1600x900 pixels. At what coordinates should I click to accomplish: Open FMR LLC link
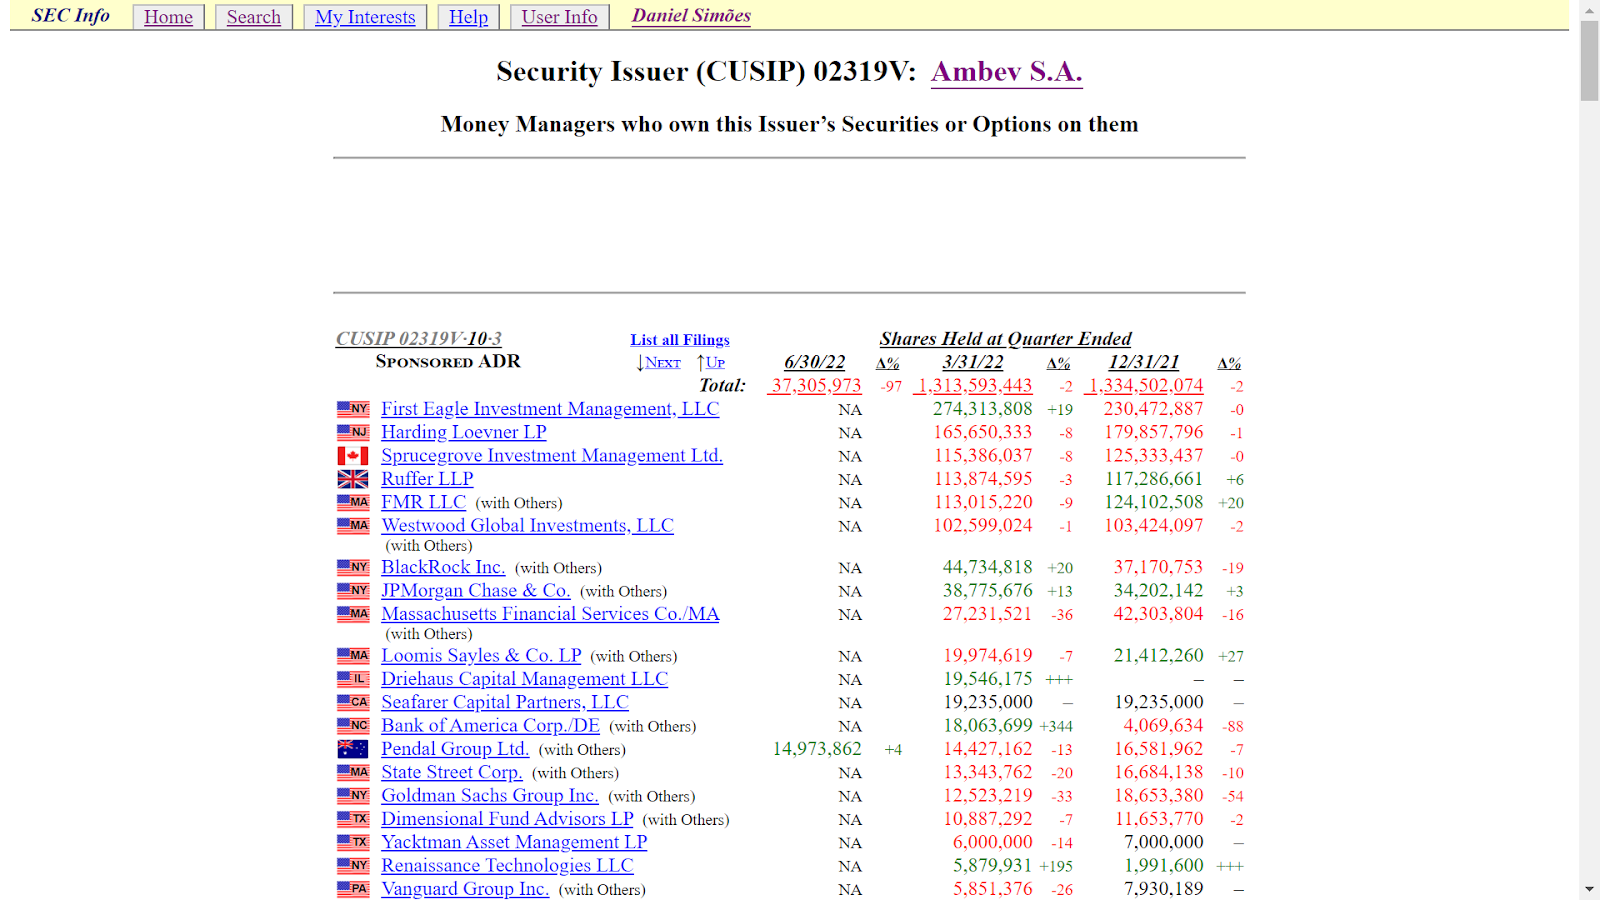coord(424,502)
